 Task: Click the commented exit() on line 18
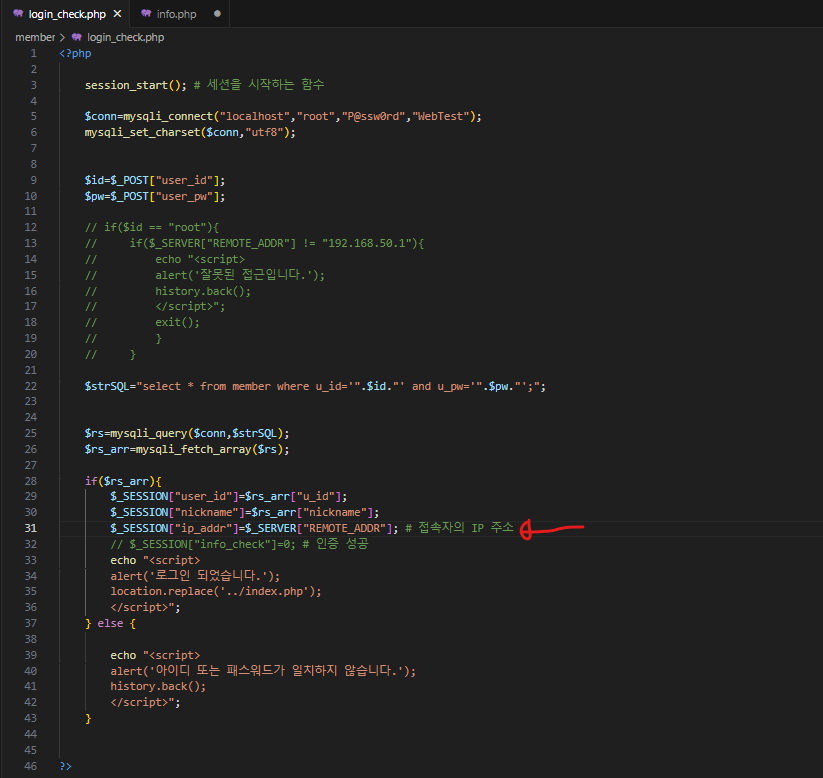coord(177,323)
